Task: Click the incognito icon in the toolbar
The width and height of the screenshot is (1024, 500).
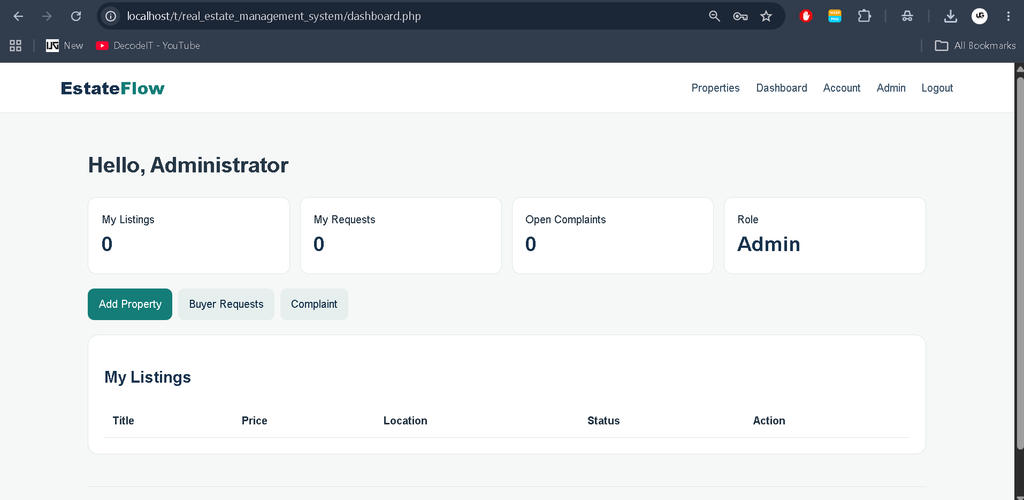Action: 907,16
